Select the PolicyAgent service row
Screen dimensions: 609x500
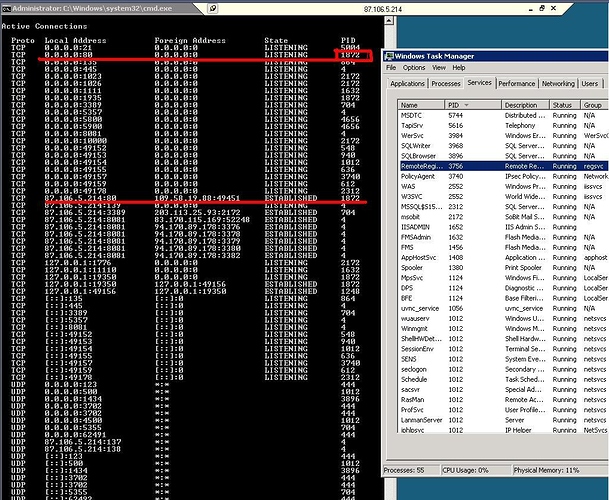[x=503, y=176]
